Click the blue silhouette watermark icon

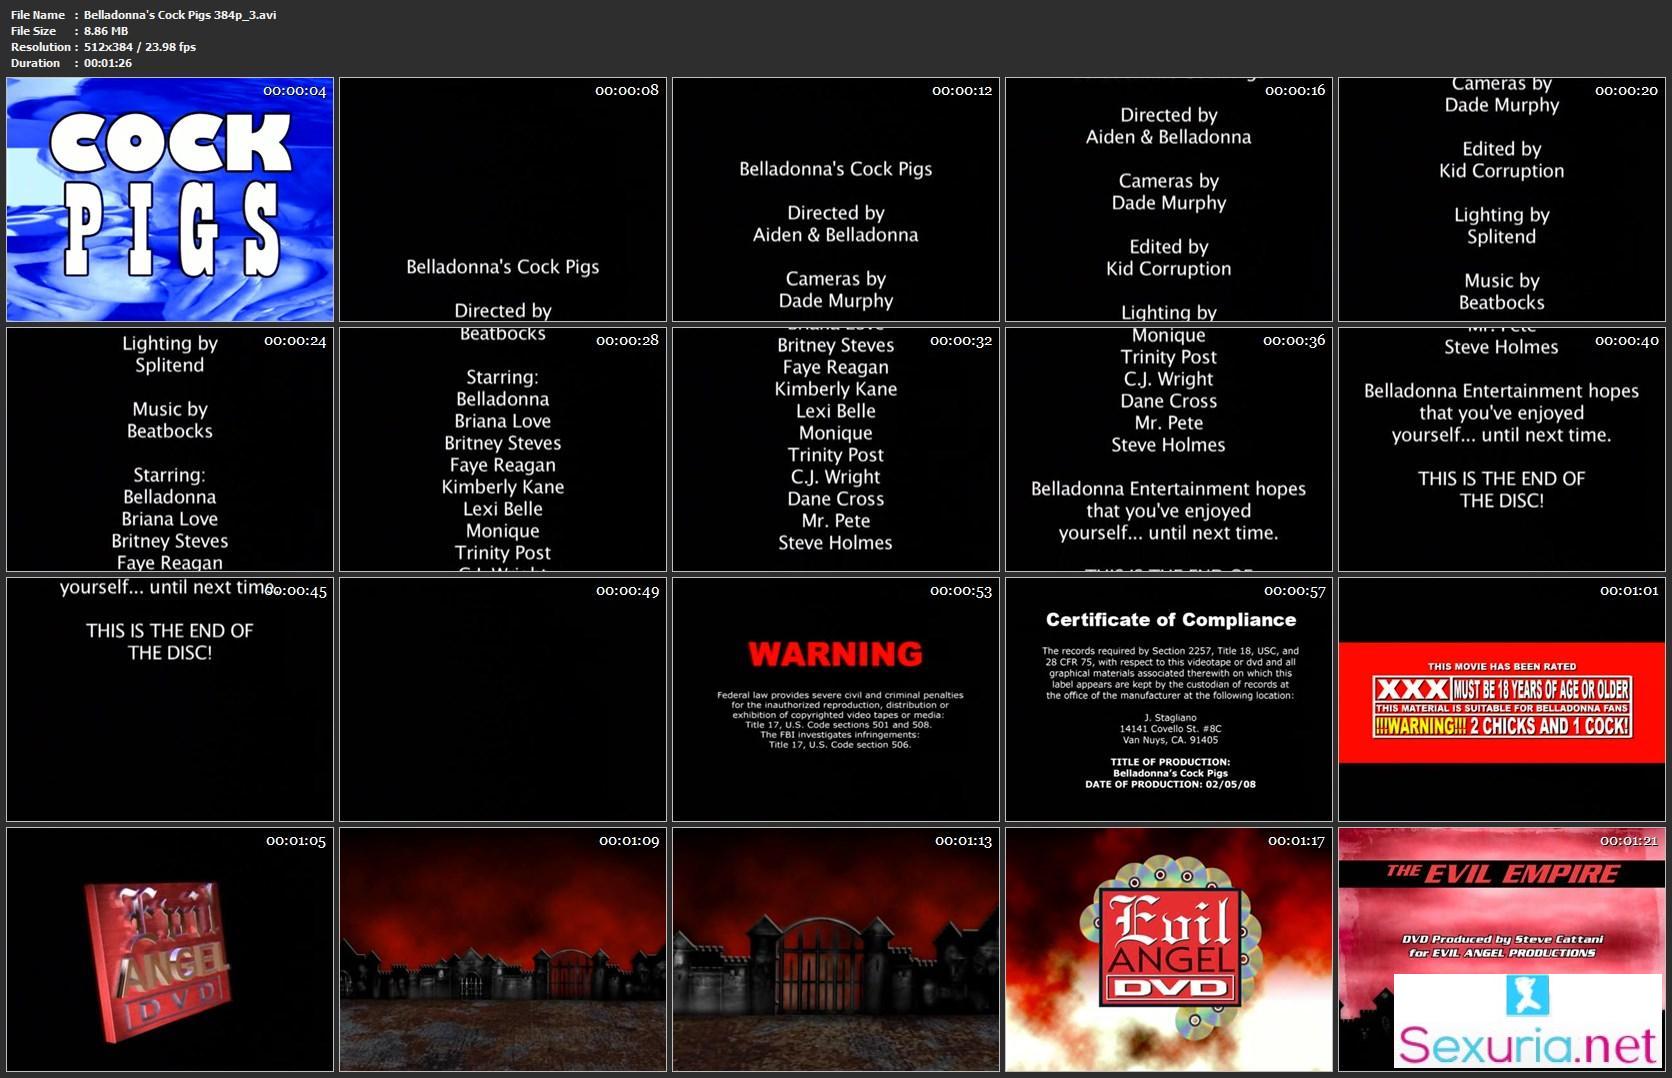coord(1527,996)
